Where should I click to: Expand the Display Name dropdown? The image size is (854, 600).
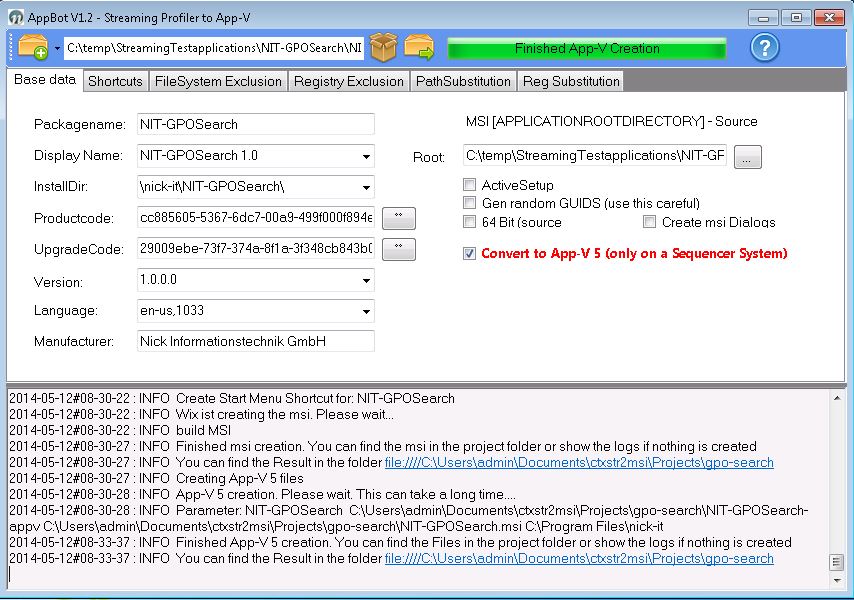click(x=366, y=156)
